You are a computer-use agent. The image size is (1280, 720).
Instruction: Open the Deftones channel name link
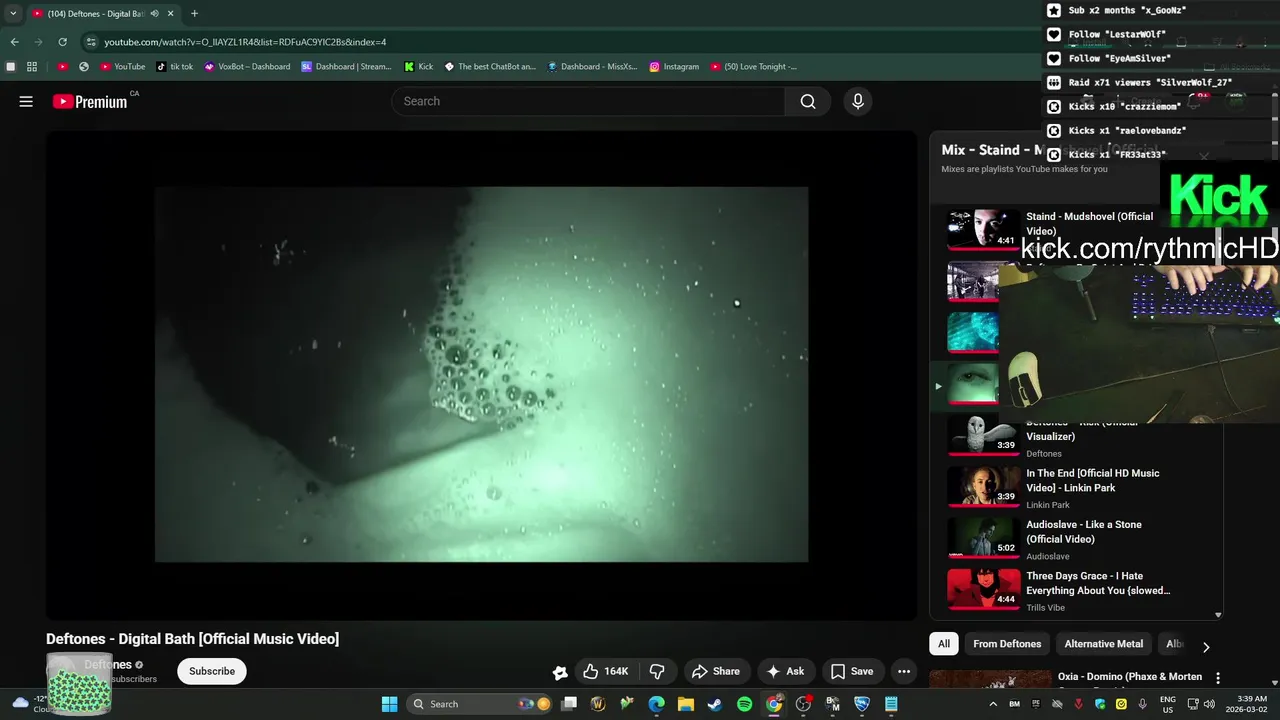[108, 664]
